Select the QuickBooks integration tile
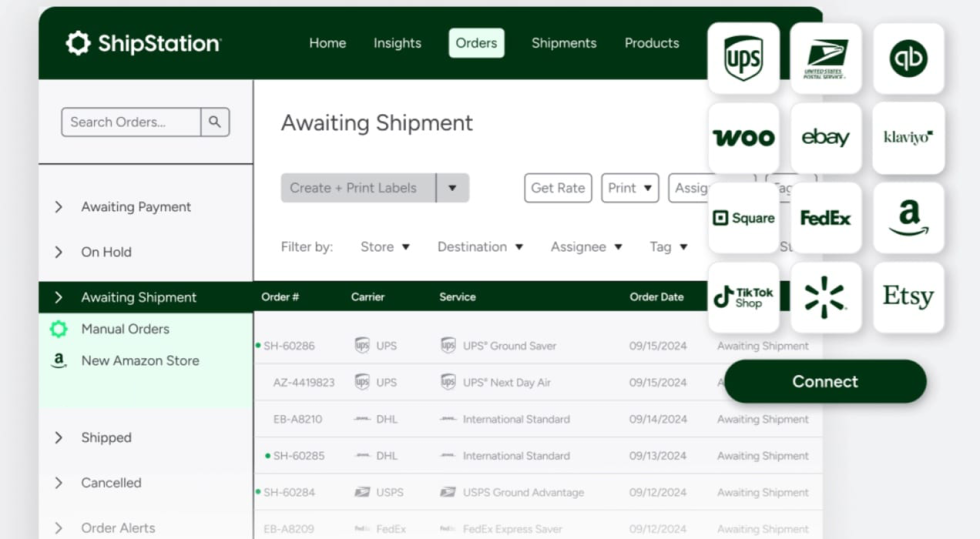 pyautogui.click(x=908, y=58)
